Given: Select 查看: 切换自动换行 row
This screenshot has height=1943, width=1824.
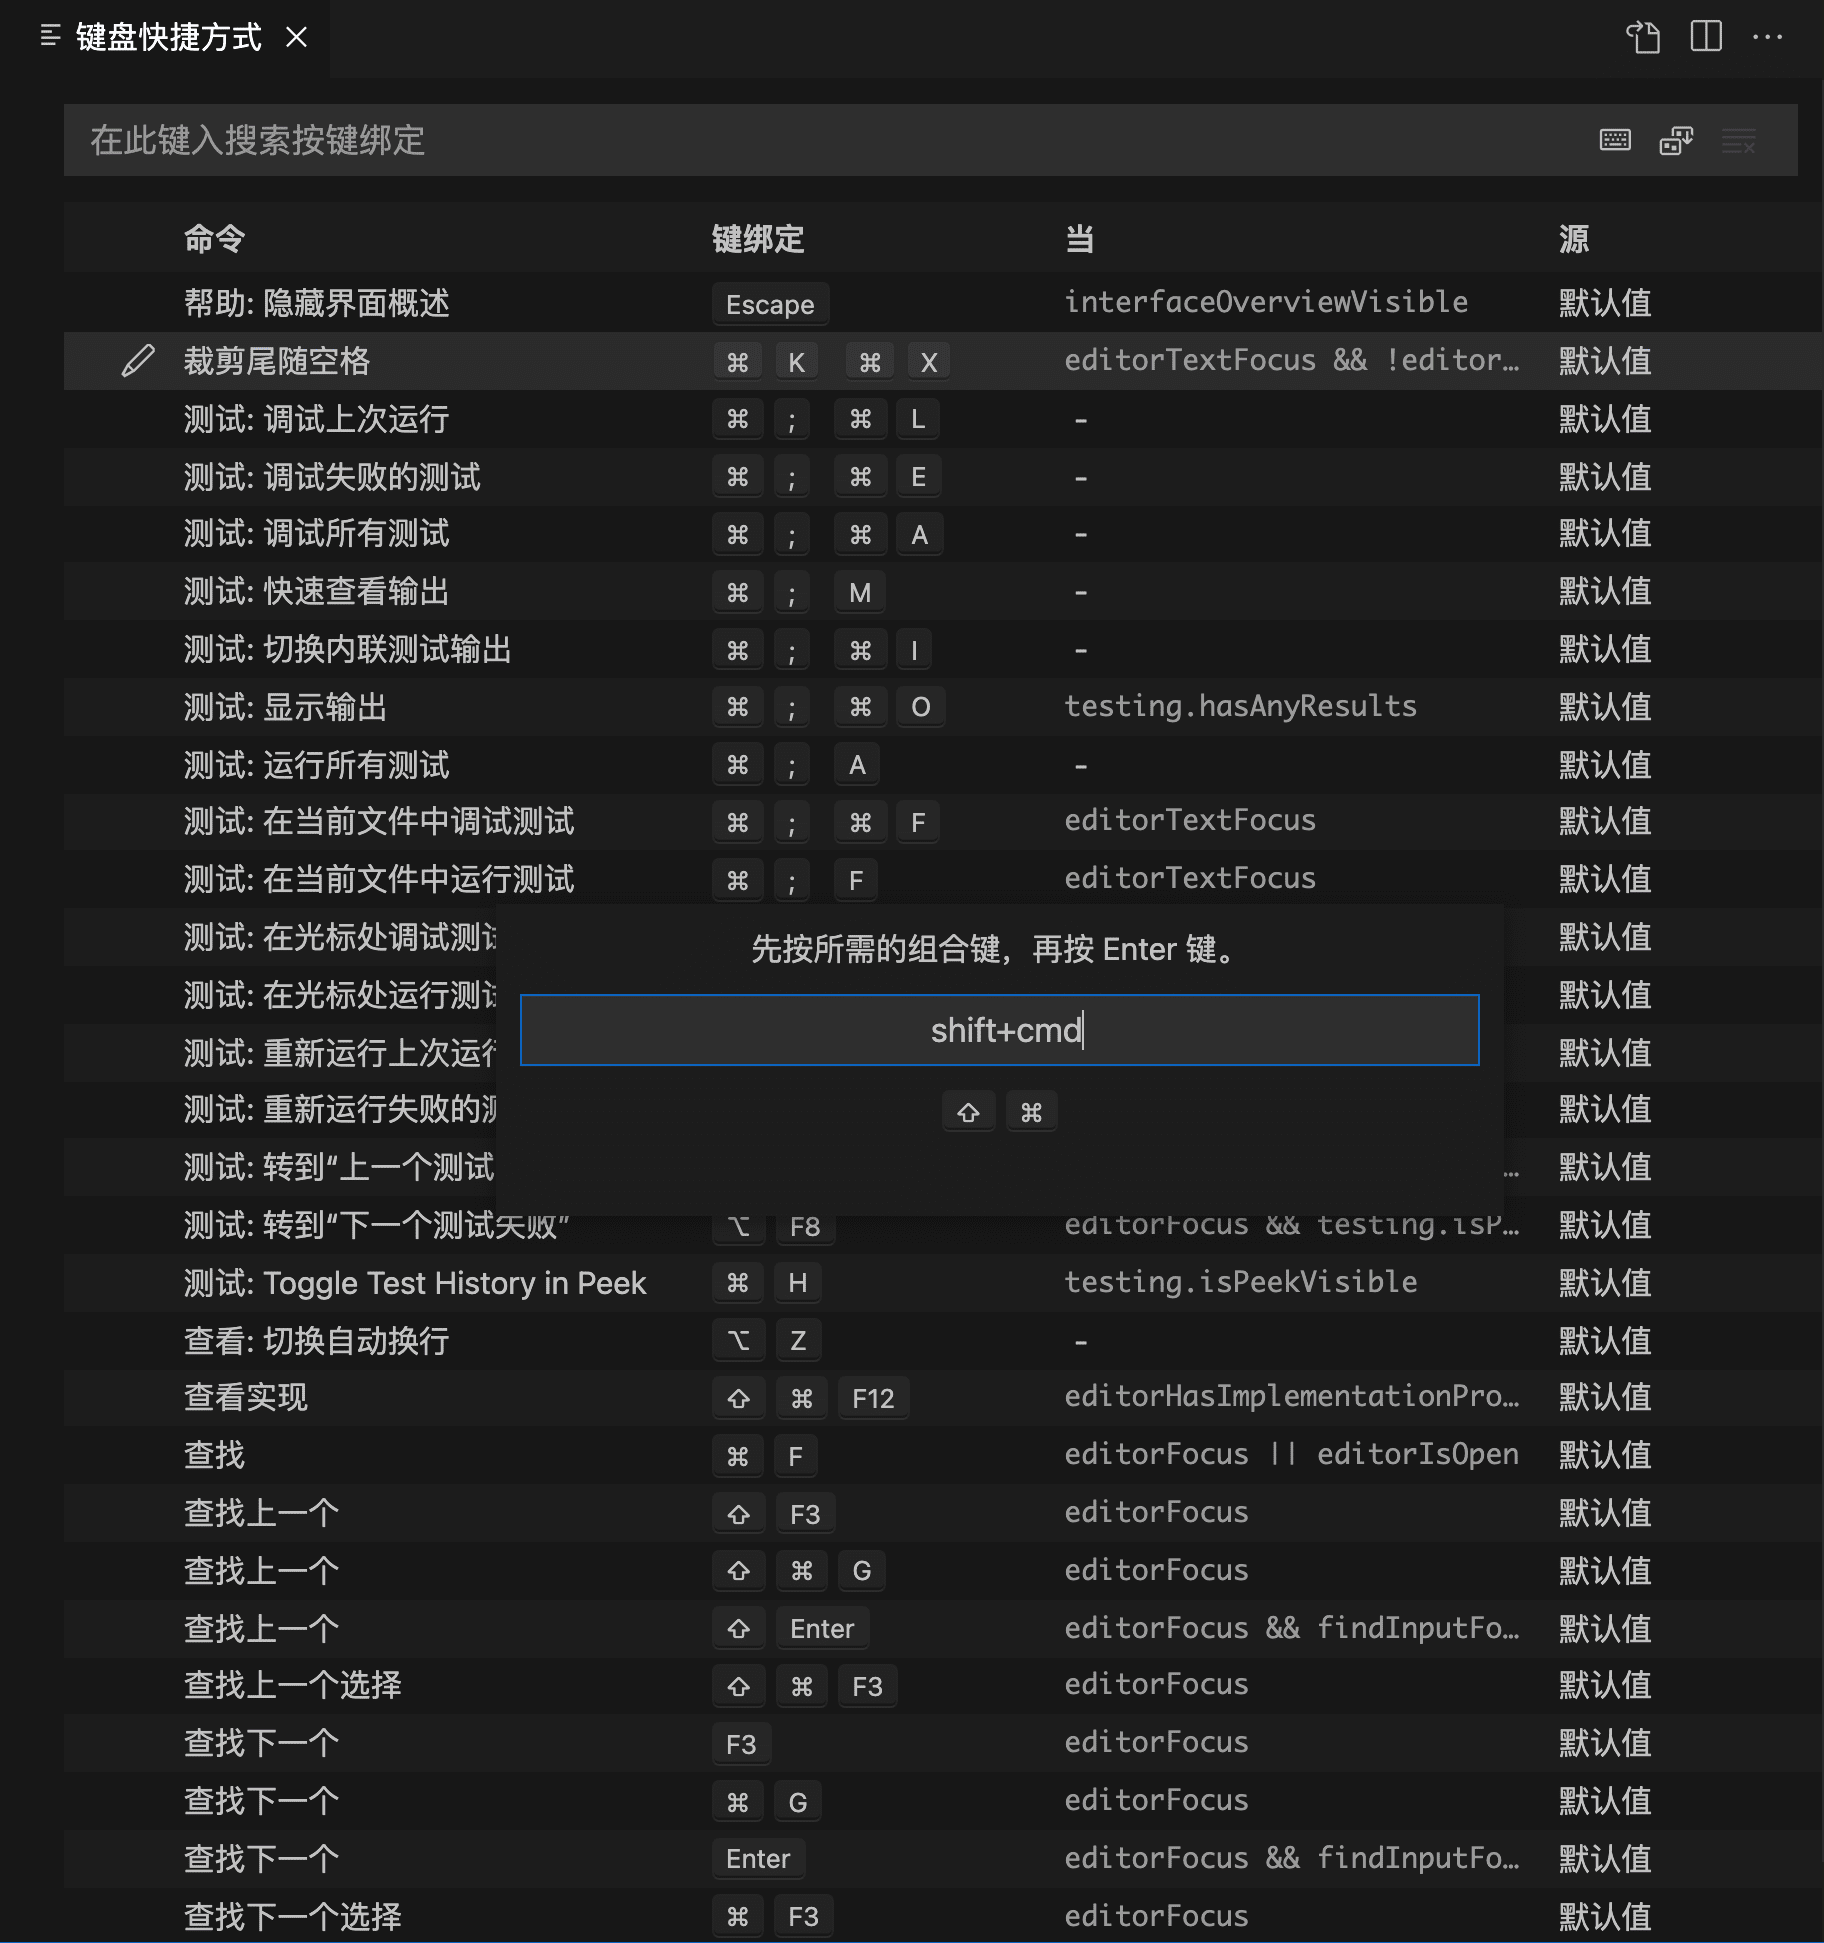Looking at the screenshot, I should click(x=942, y=1341).
